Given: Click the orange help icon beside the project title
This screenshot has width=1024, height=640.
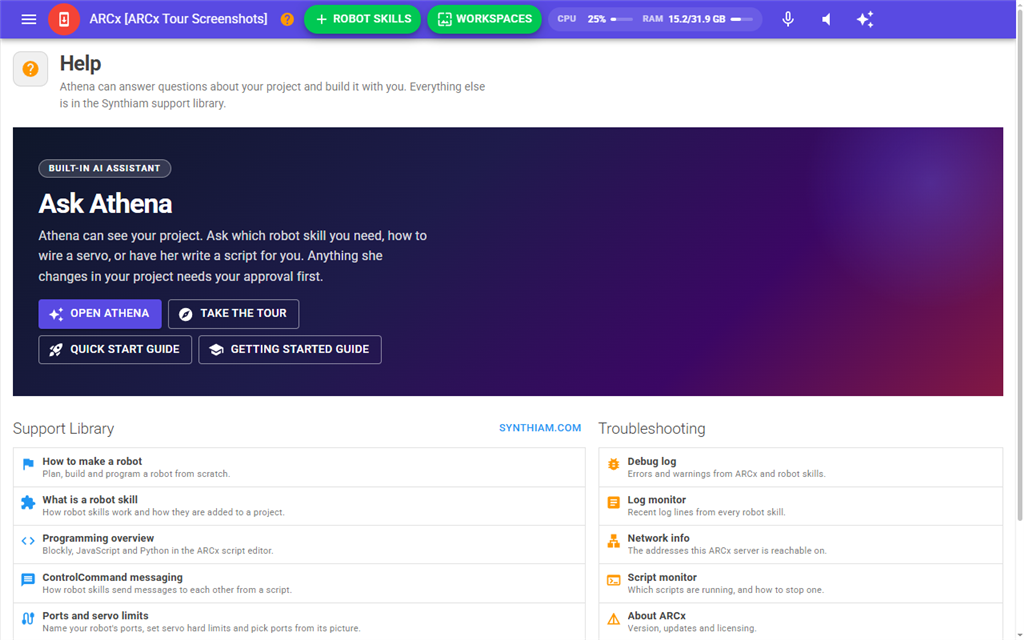Looking at the screenshot, I should tap(287, 19).
